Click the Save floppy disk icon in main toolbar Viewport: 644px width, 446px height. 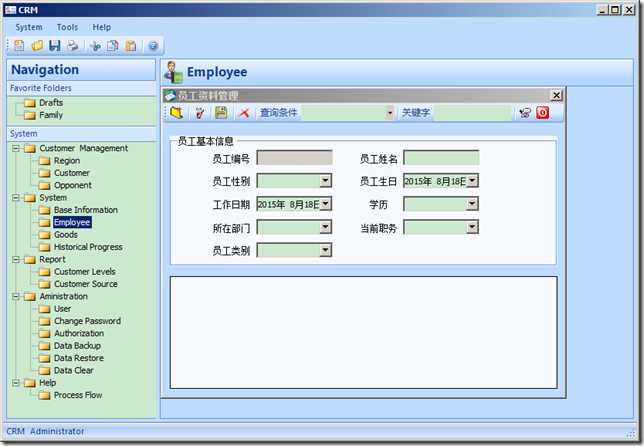click(x=55, y=46)
